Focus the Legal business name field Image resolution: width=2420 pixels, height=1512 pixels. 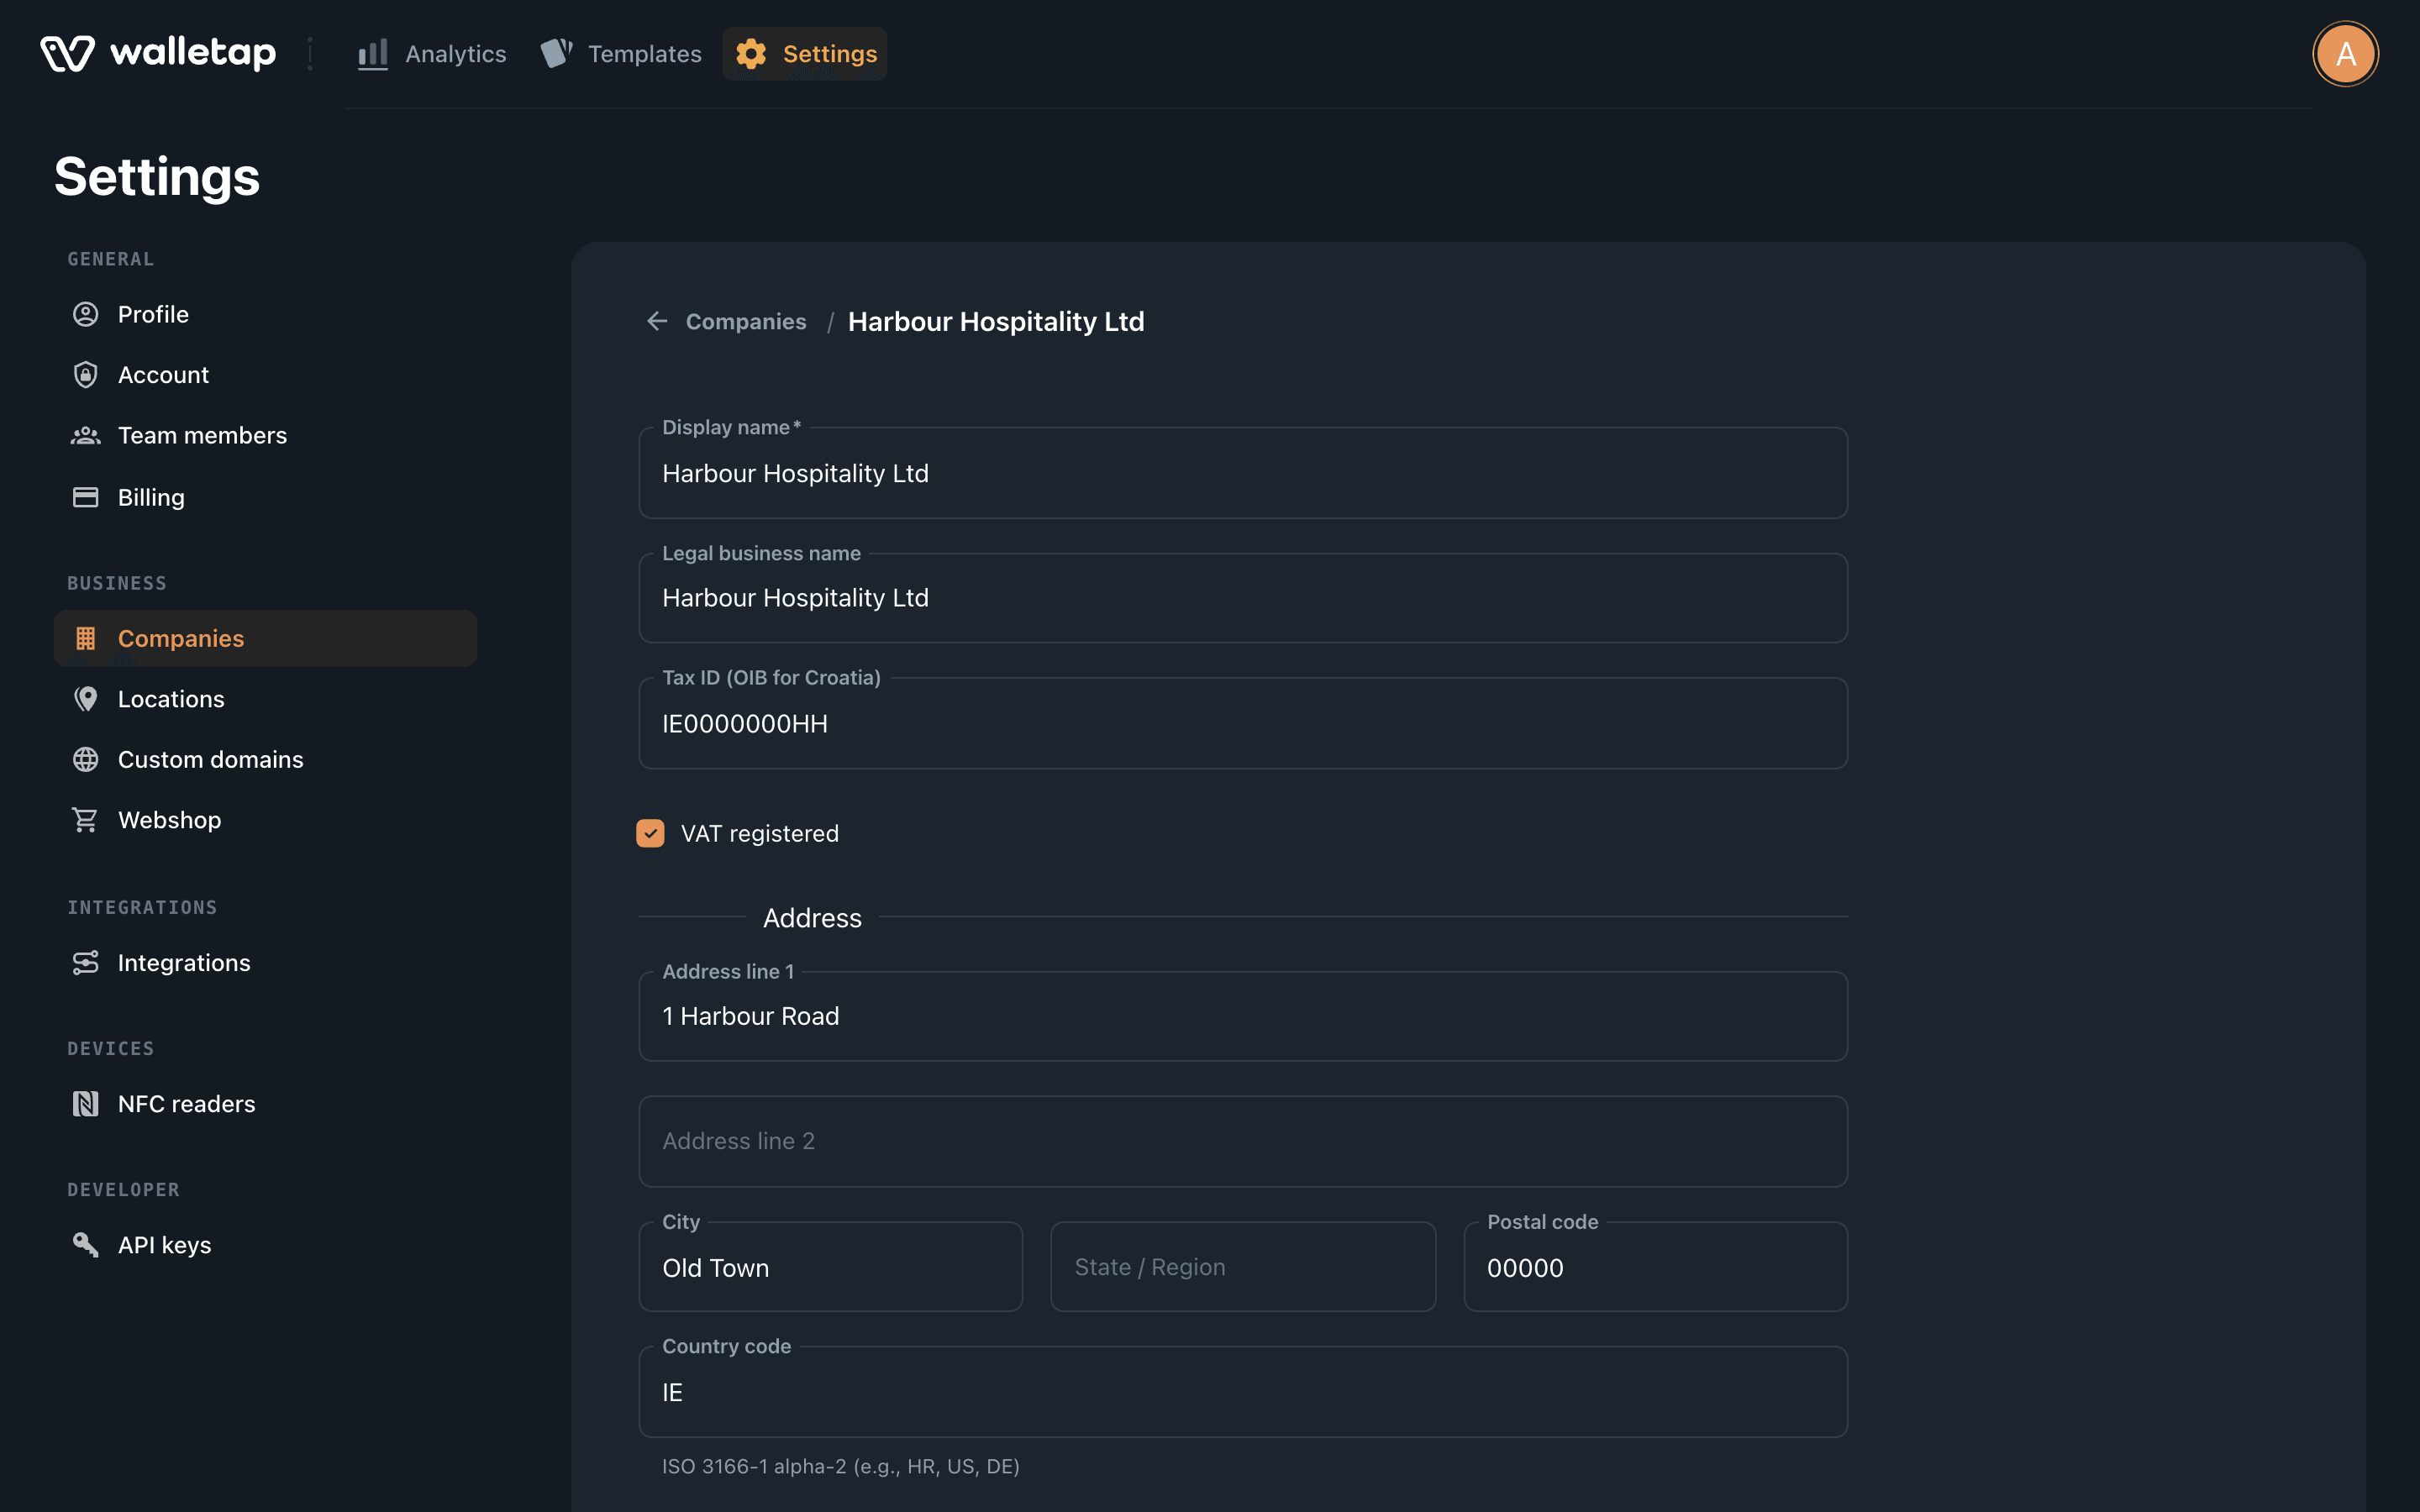[1243, 598]
